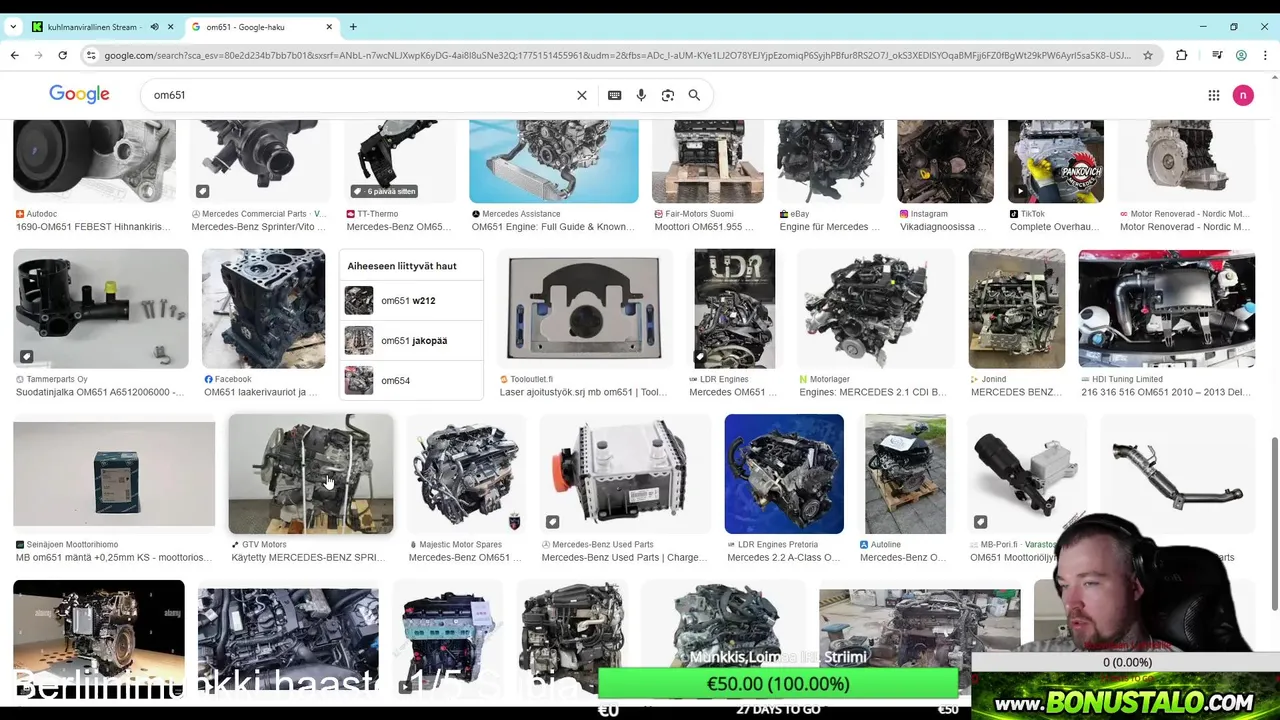View site information for google.com
This screenshot has width=1280, height=720.
92,55
